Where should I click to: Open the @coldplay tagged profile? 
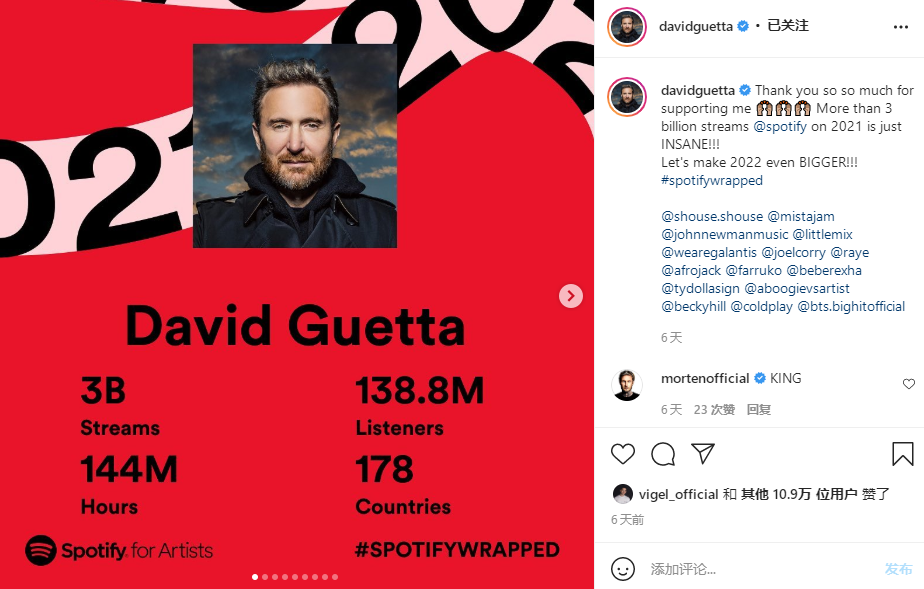click(761, 306)
